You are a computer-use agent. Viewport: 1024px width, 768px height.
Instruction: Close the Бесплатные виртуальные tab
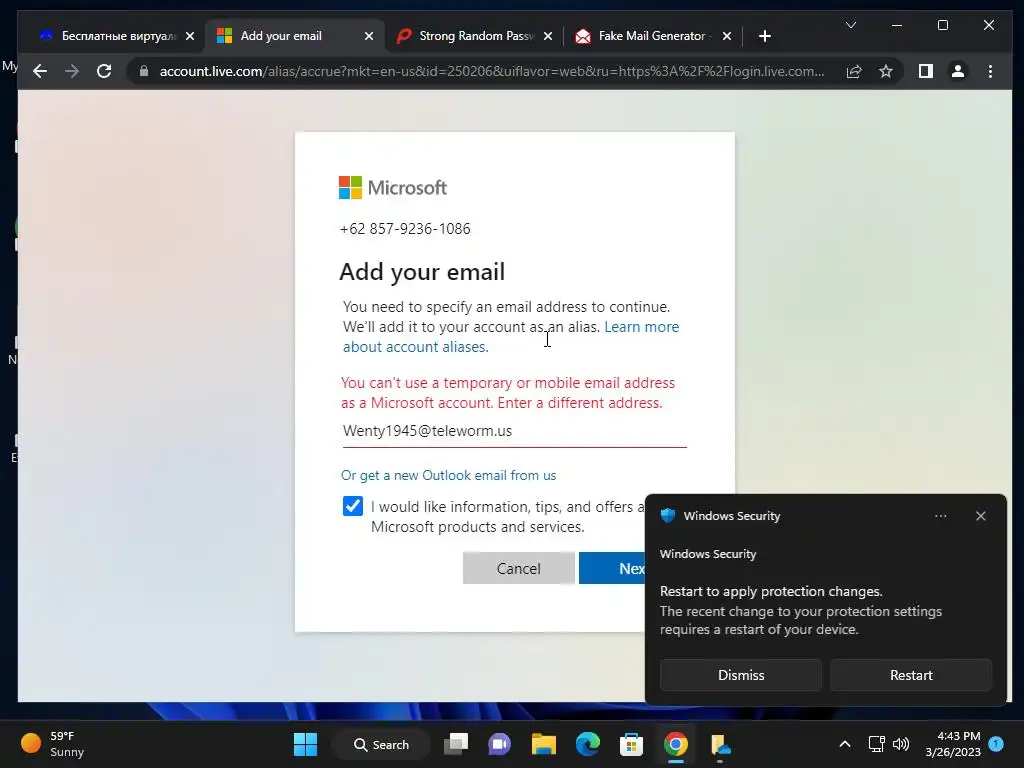[x=190, y=36]
